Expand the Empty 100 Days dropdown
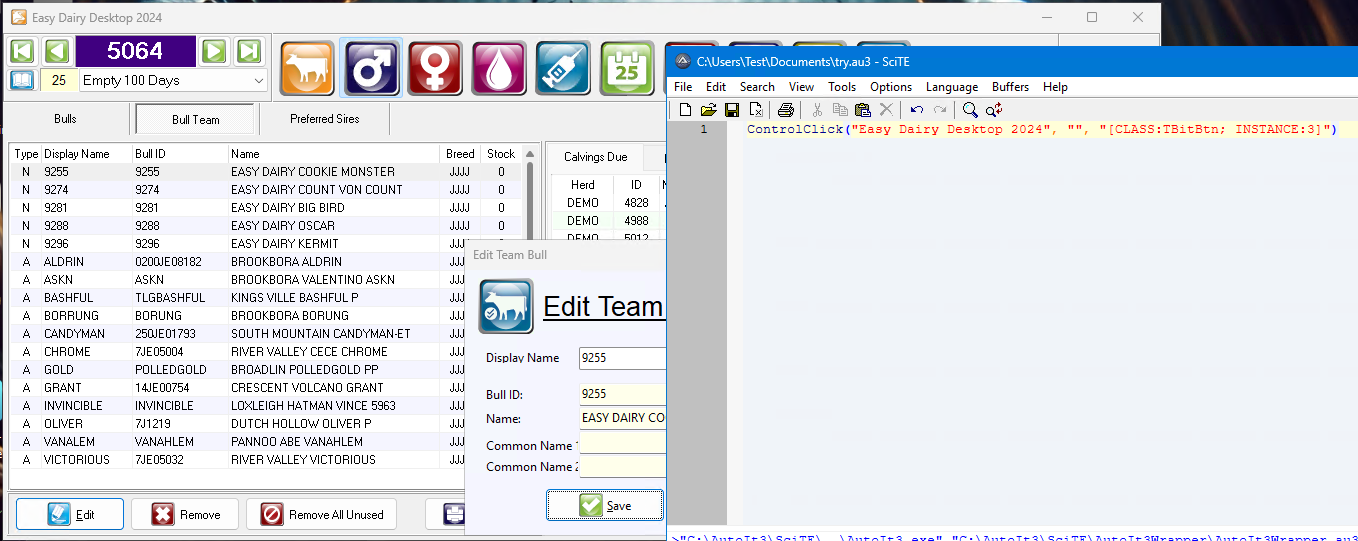Image resolution: width=1358 pixels, height=541 pixels. [259, 81]
